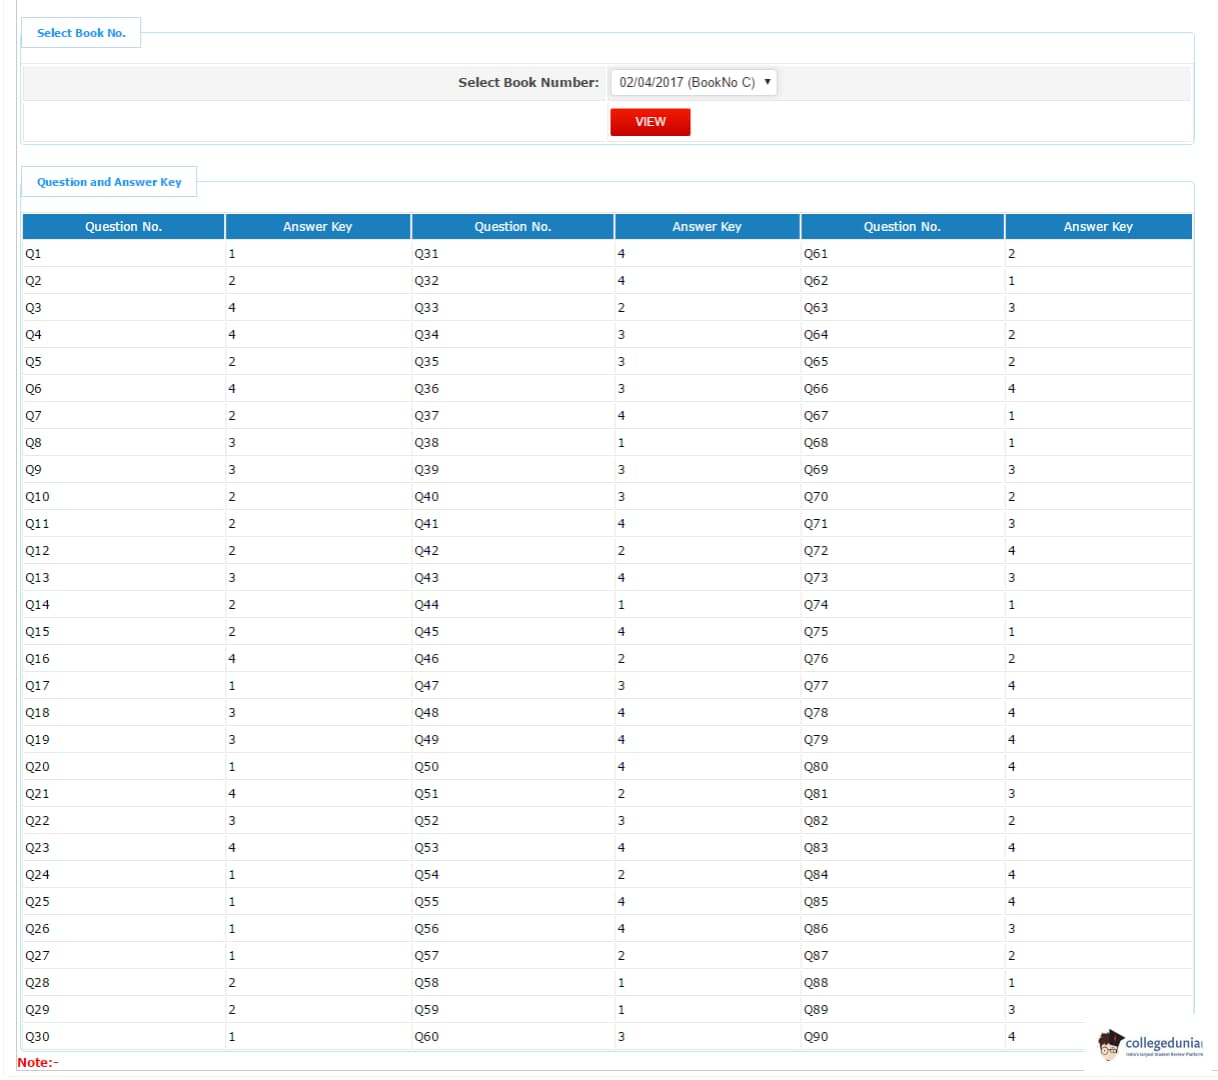The height and width of the screenshot is (1080, 1218).
Task: Click the rightmost 'Answer Key' column header
Action: [x=1097, y=227]
